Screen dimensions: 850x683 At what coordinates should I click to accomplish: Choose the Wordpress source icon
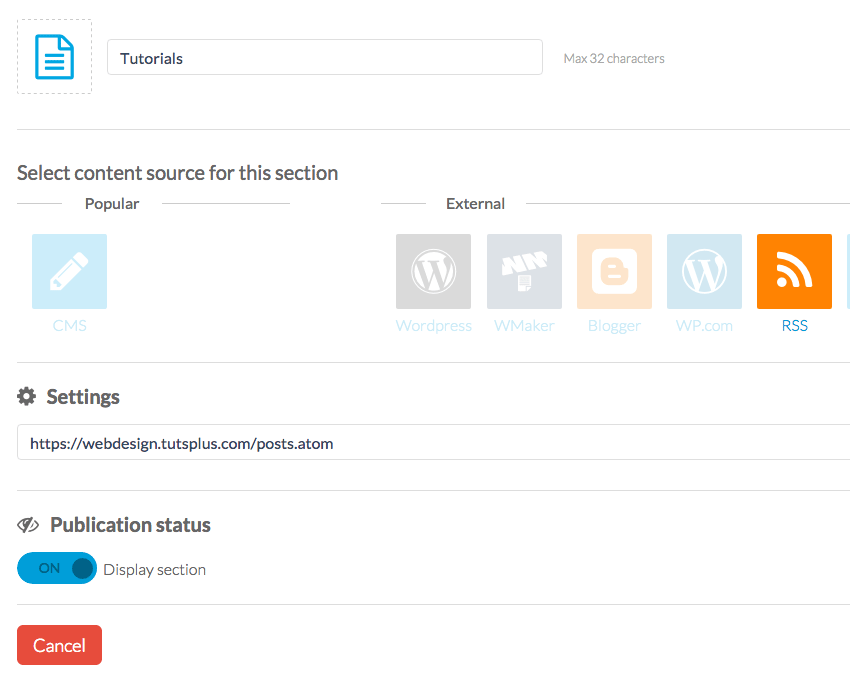point(433,271)
